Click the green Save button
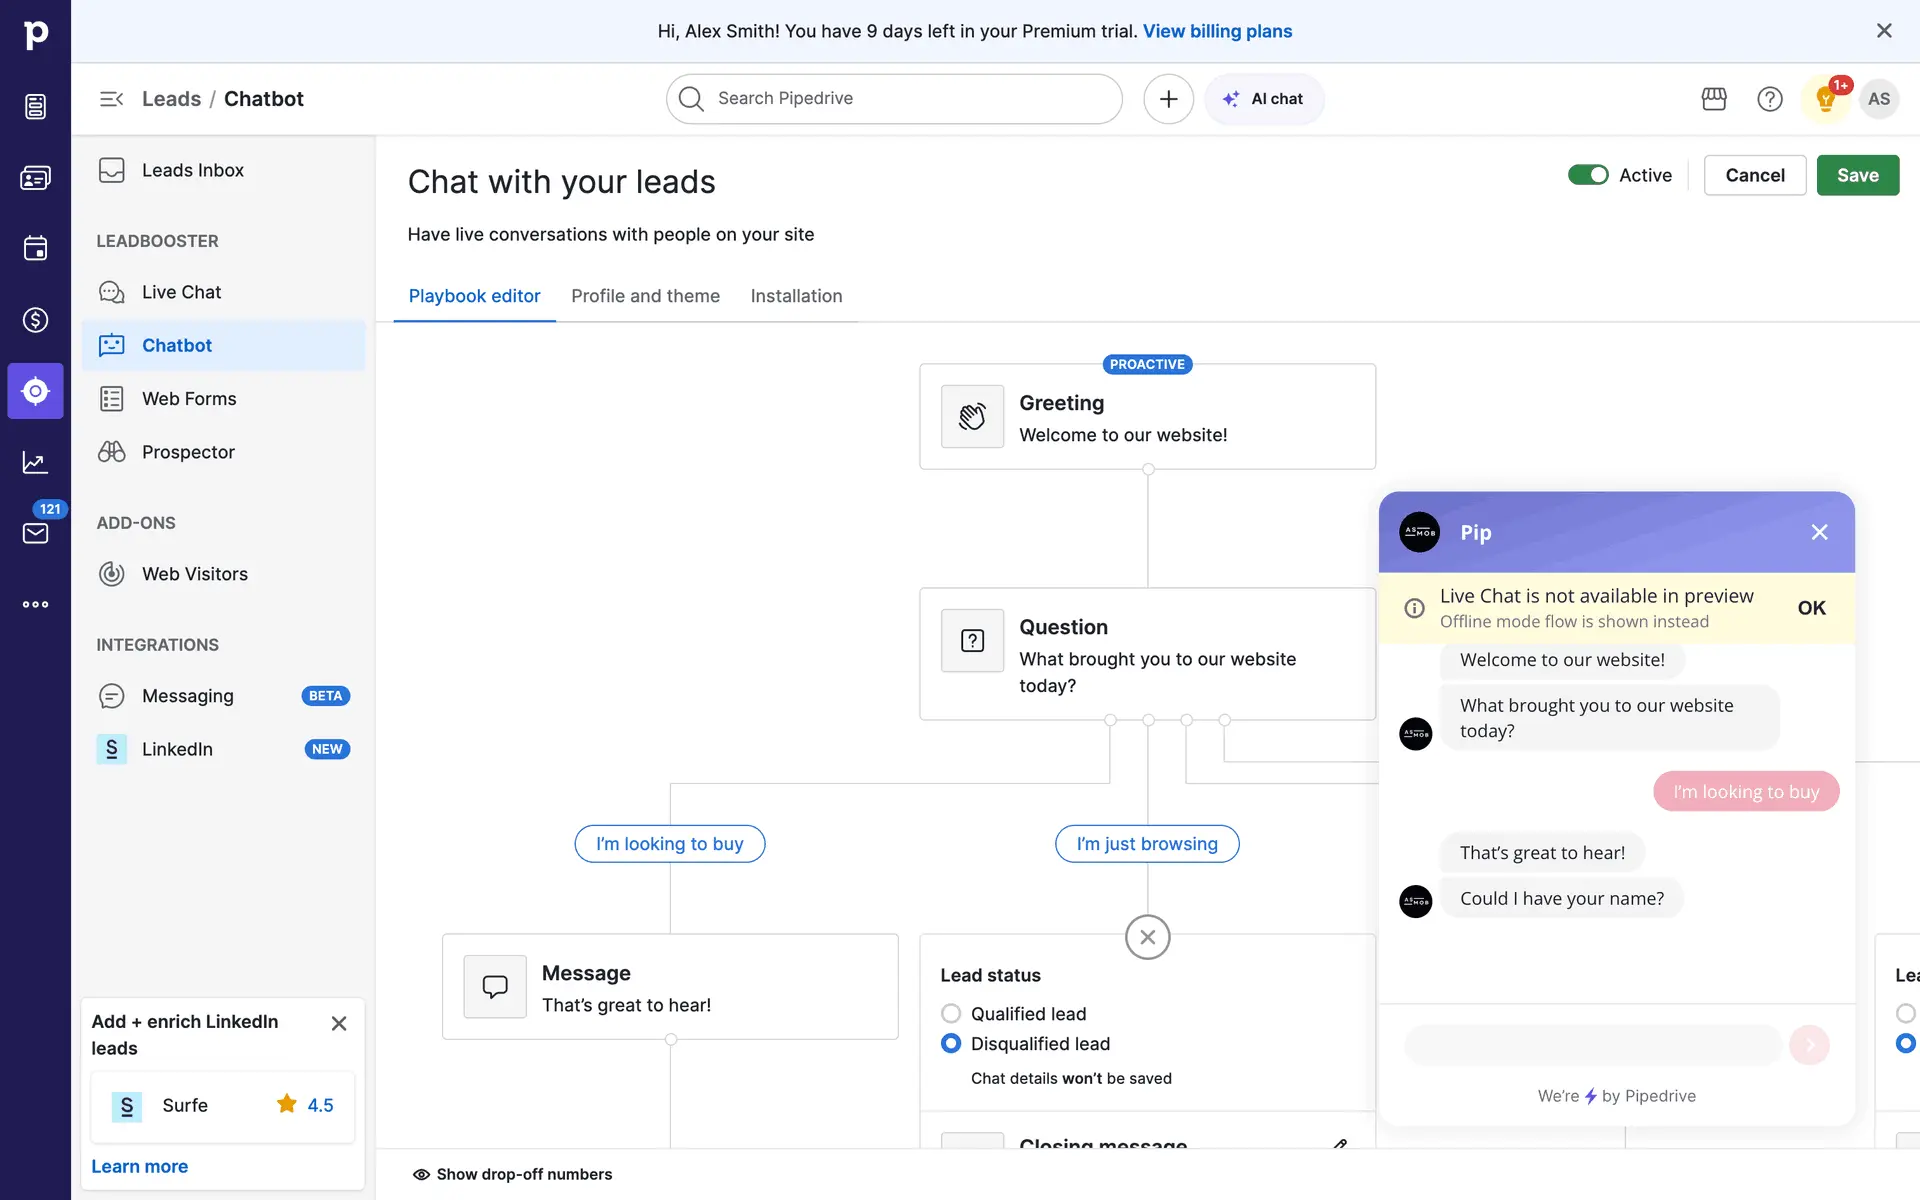Image resolution: width=1920 pixels, height=1200 pixels. (1857, 175)
